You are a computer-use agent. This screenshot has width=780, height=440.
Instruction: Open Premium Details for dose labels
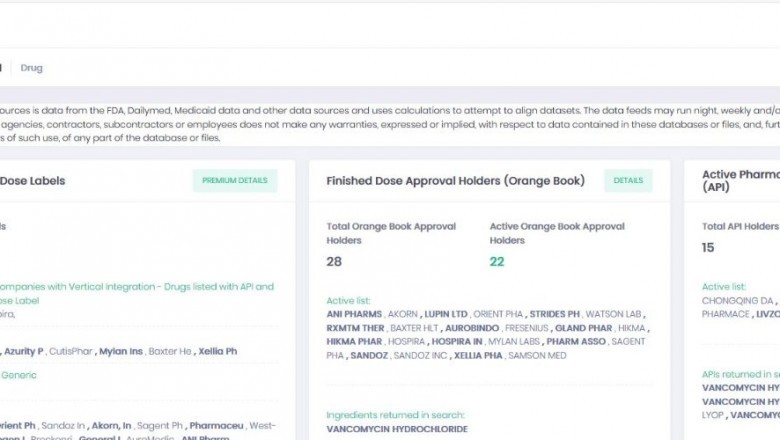[x=235, y=181]
